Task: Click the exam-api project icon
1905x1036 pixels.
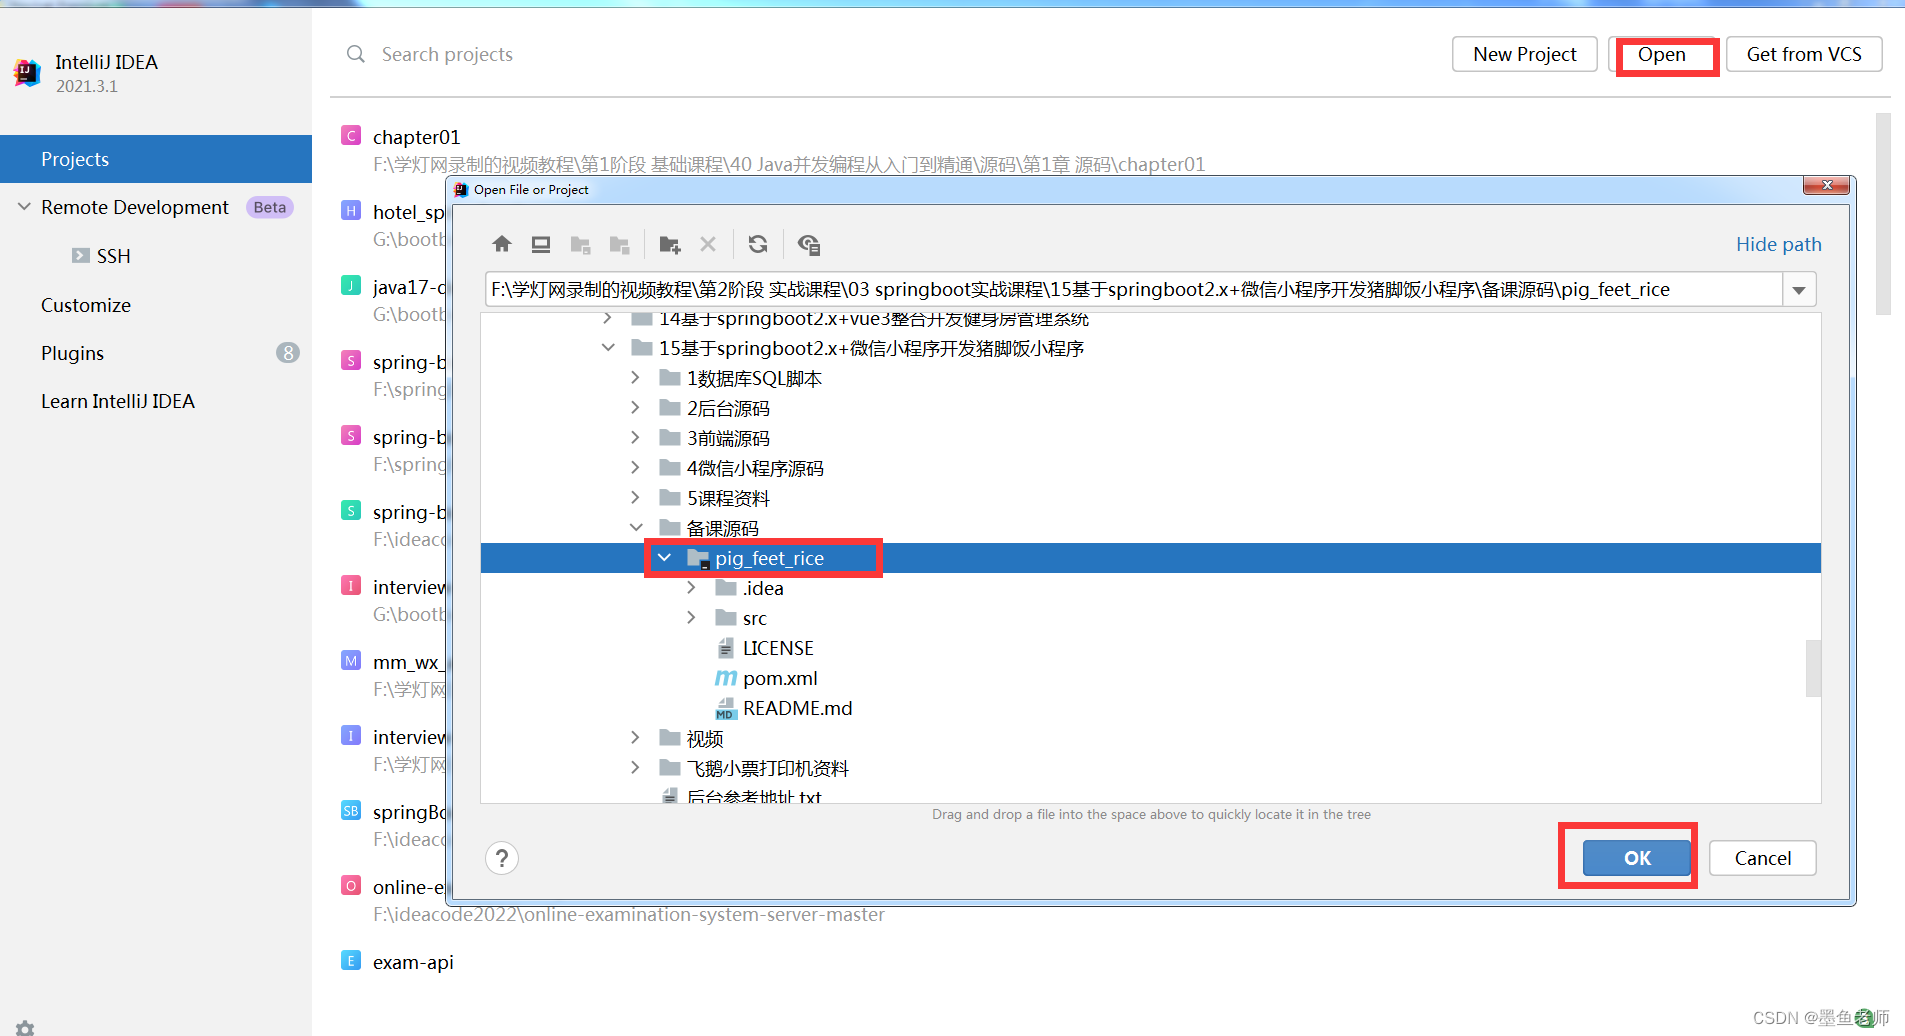Action: point(351,960)
